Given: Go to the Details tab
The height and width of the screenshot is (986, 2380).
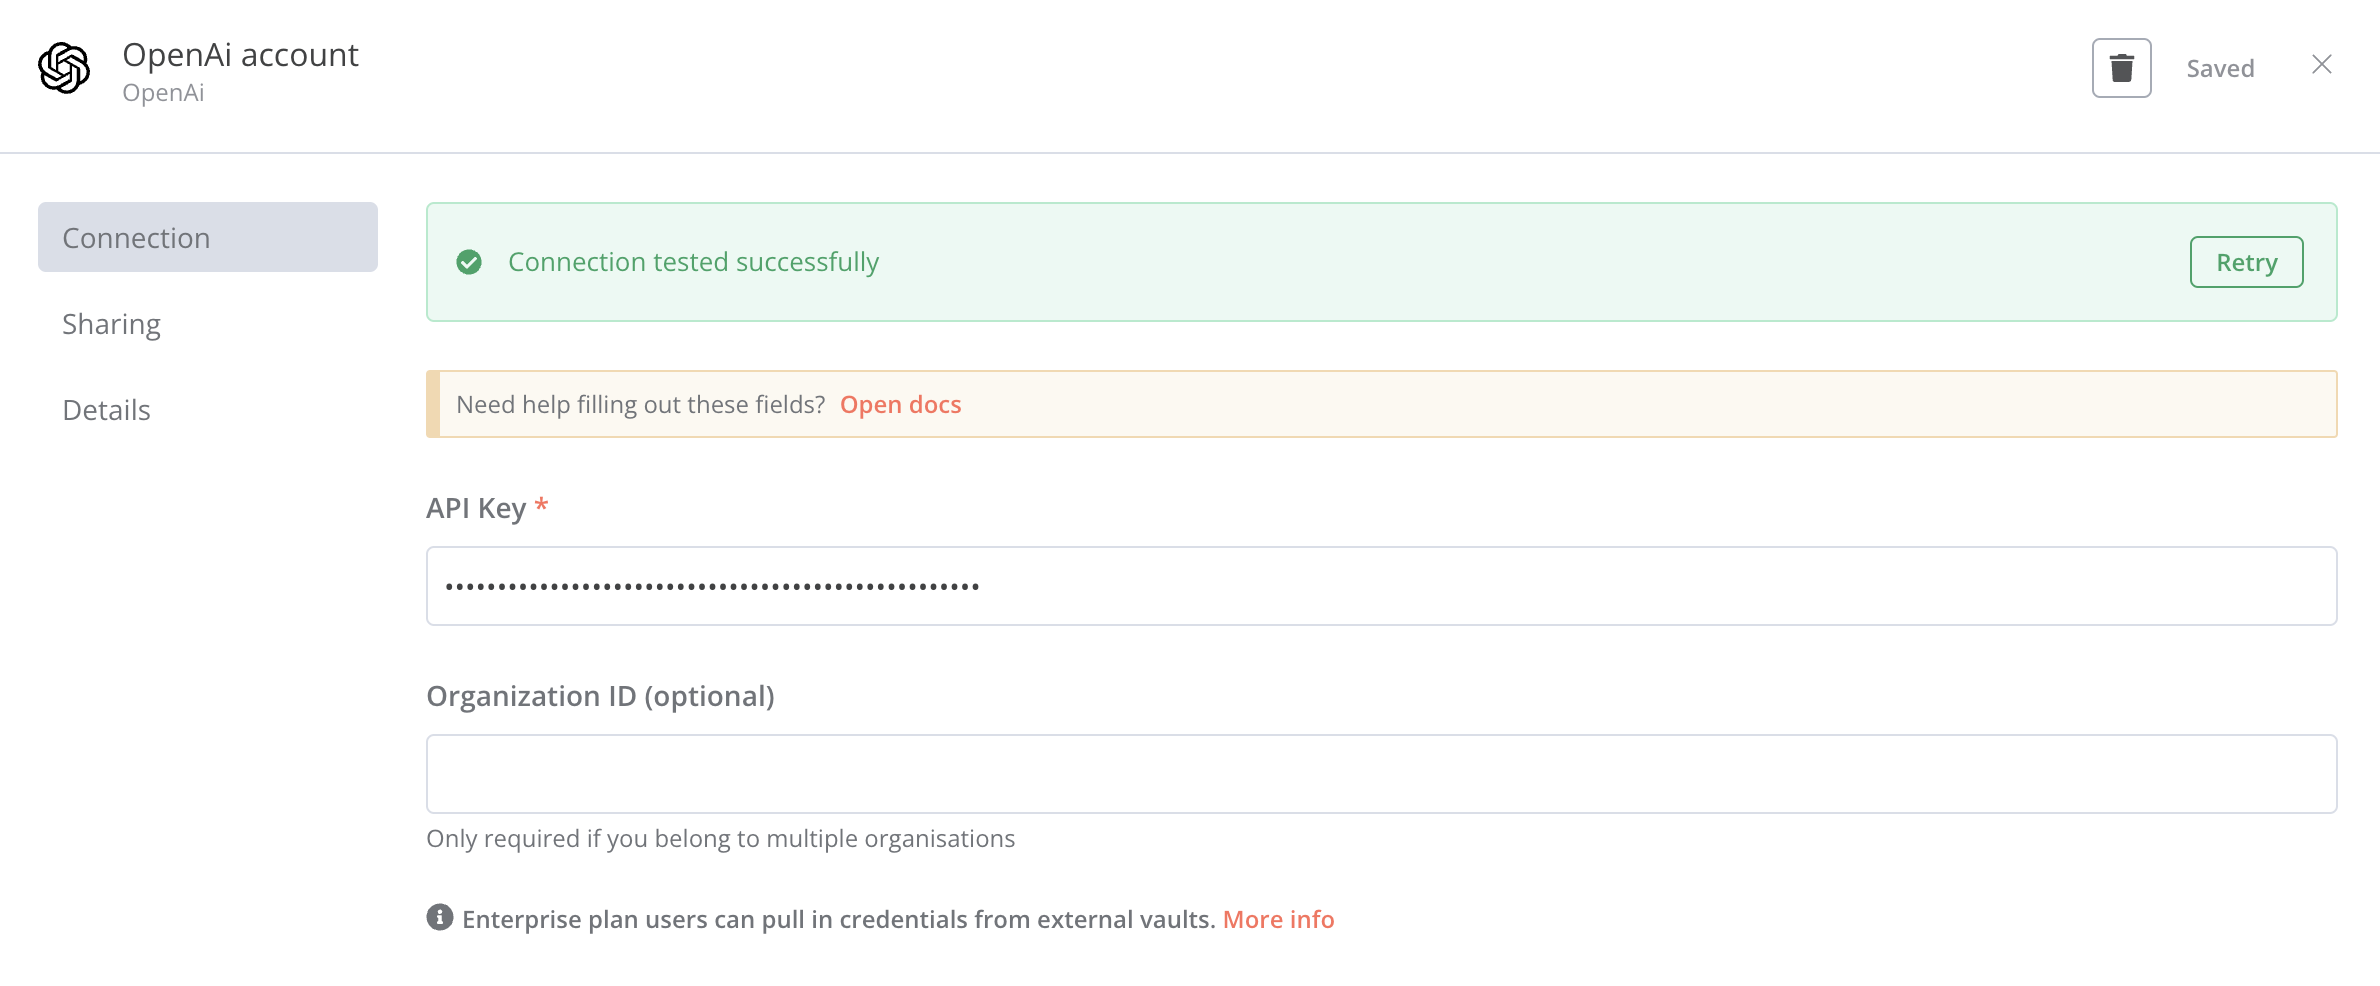Looking at the screenshot, I should (106, 410).
